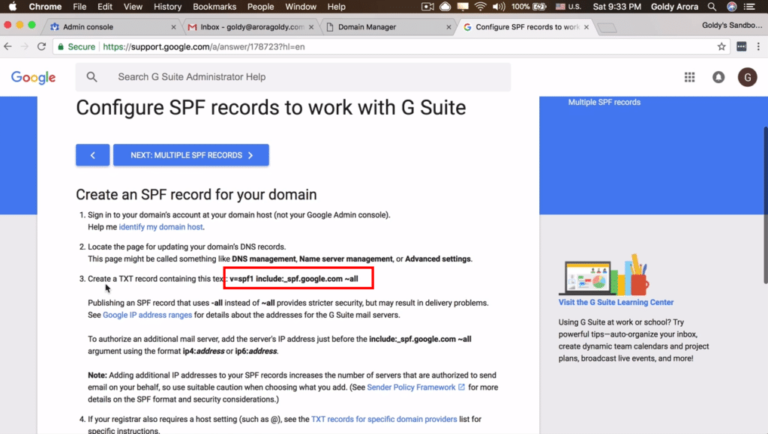Close the Admin console tab
This screenshot has height=434, width=768.
(x=173, y=27)
